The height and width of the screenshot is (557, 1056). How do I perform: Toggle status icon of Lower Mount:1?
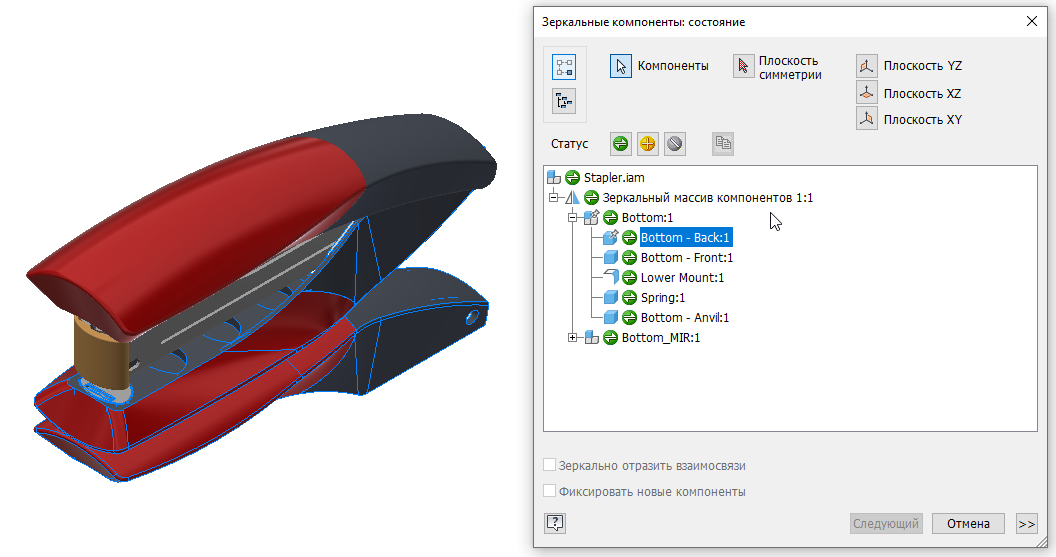pyautogui.click(x=629, y=277)
